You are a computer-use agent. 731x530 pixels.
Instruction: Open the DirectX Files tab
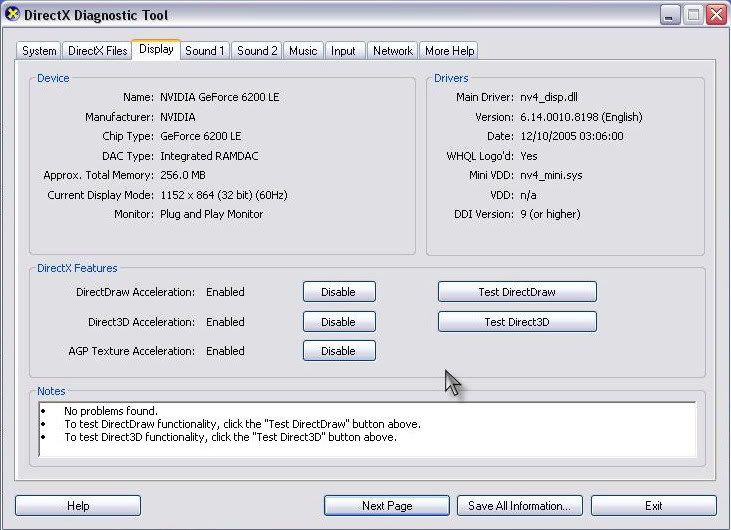[97, 51]
